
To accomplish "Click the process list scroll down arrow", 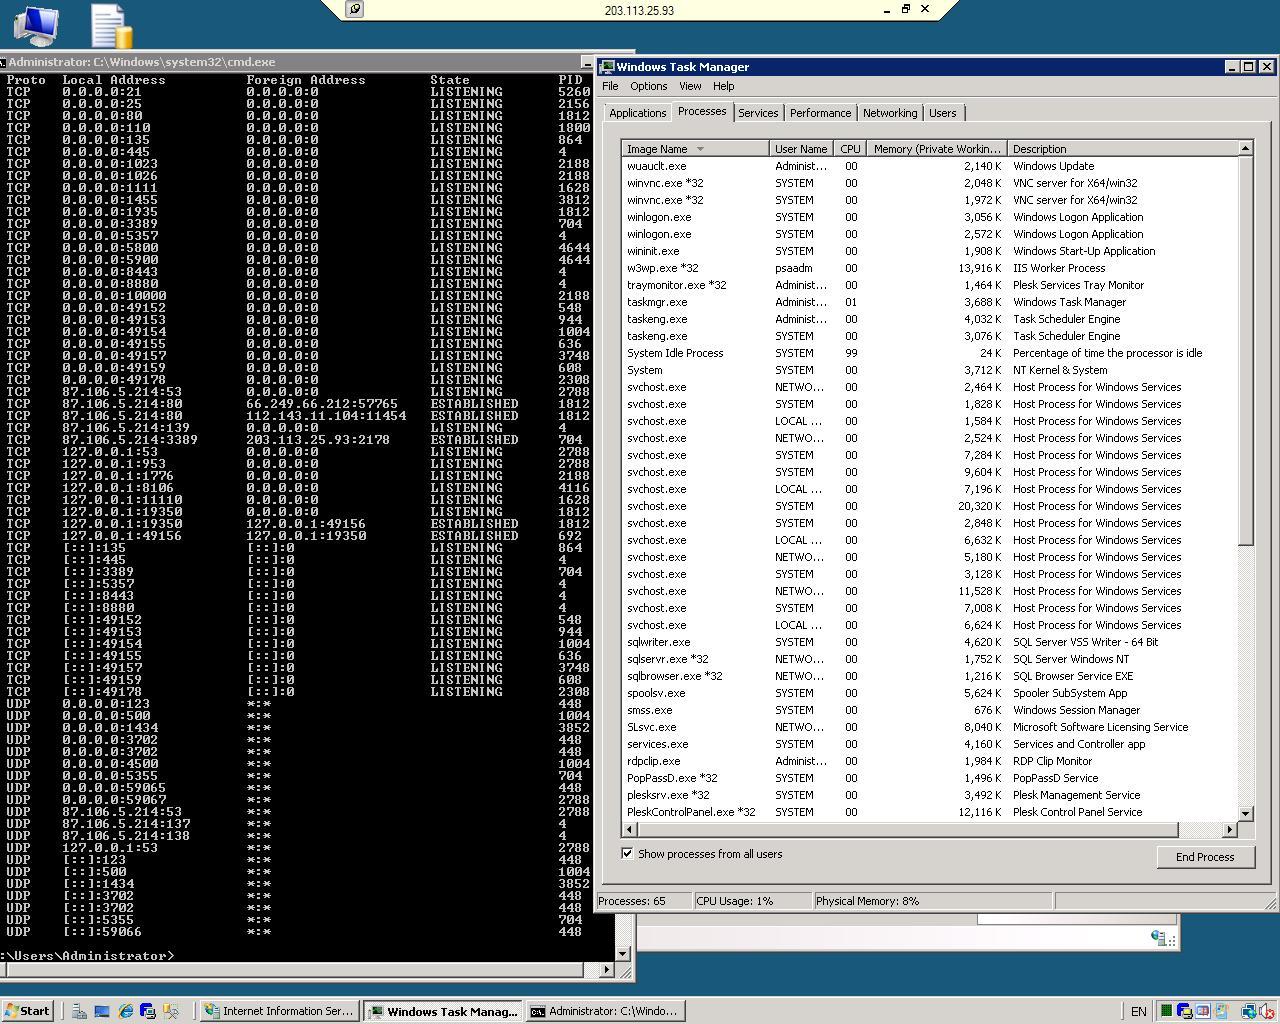I will tap(1245, 814).
